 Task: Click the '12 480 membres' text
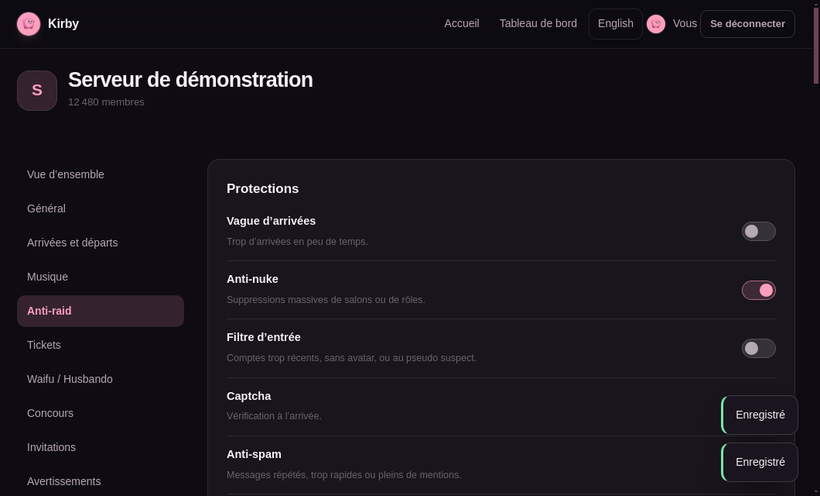(106, 102)
